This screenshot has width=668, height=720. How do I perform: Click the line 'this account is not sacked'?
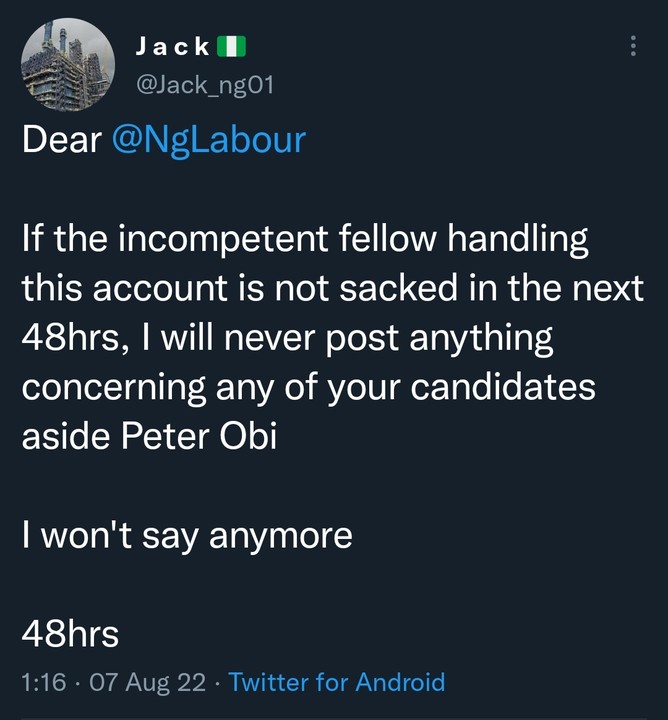coord(332,289)
